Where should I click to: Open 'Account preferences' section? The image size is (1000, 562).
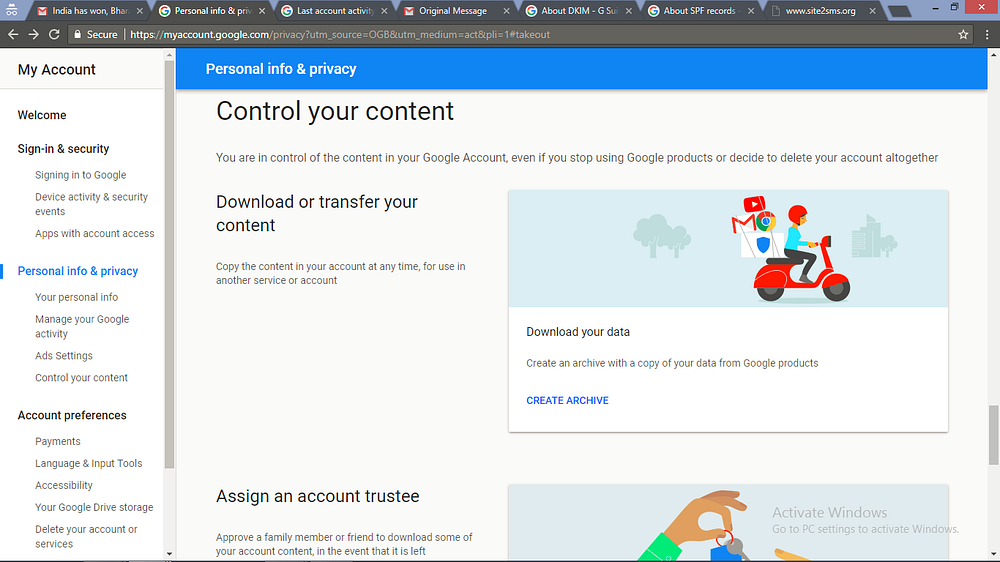72,415
